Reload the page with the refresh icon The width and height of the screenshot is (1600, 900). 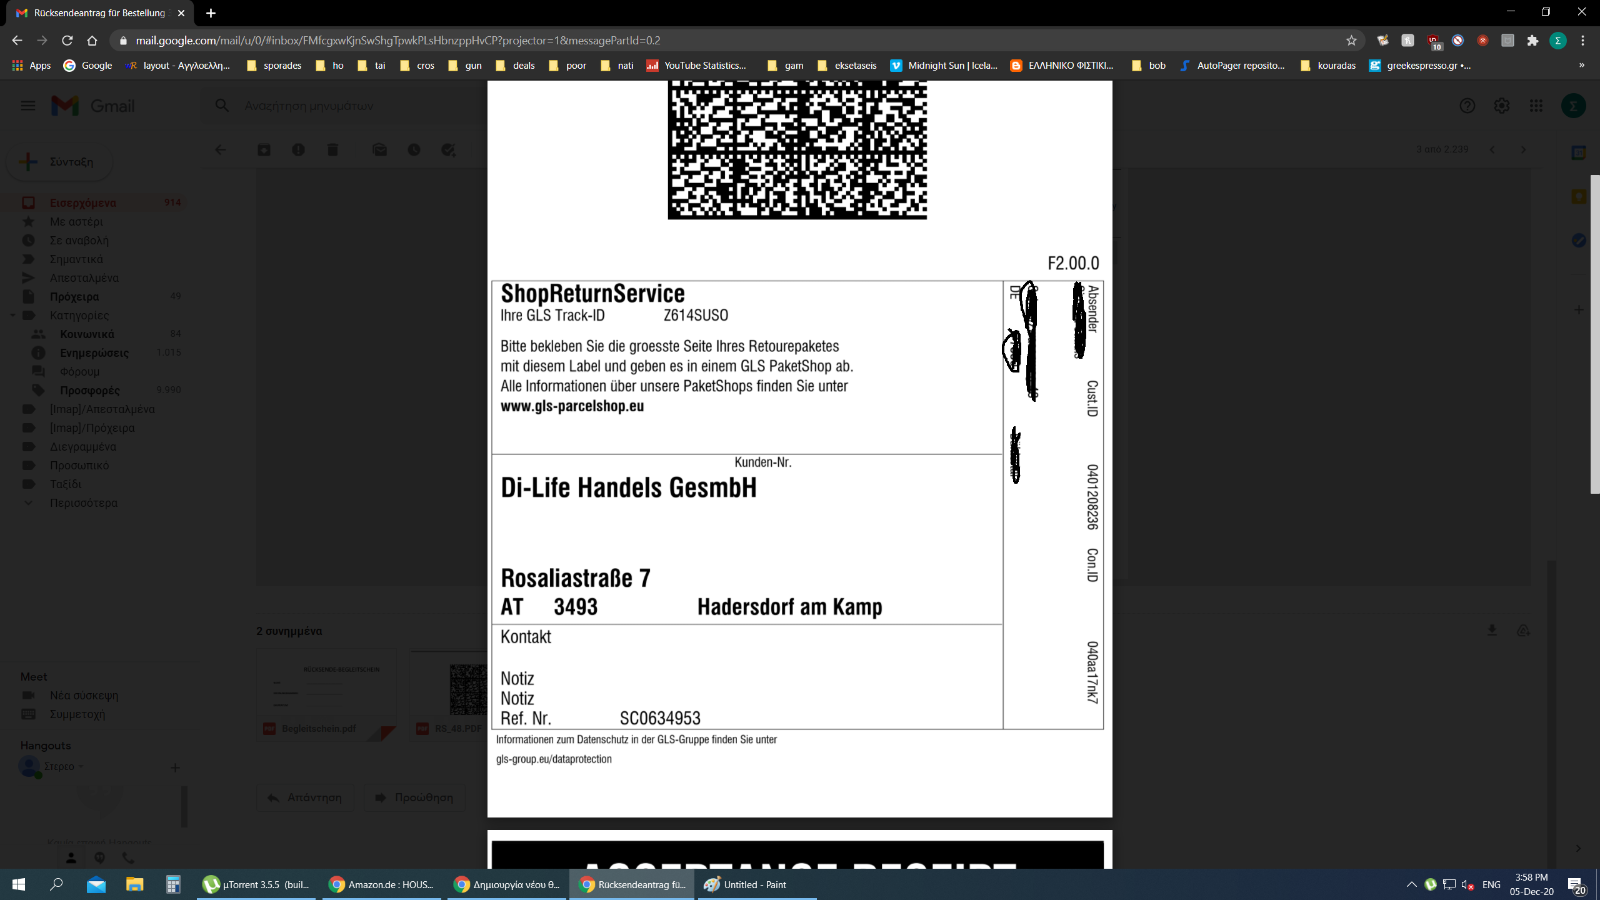click(x=67, y=40)
